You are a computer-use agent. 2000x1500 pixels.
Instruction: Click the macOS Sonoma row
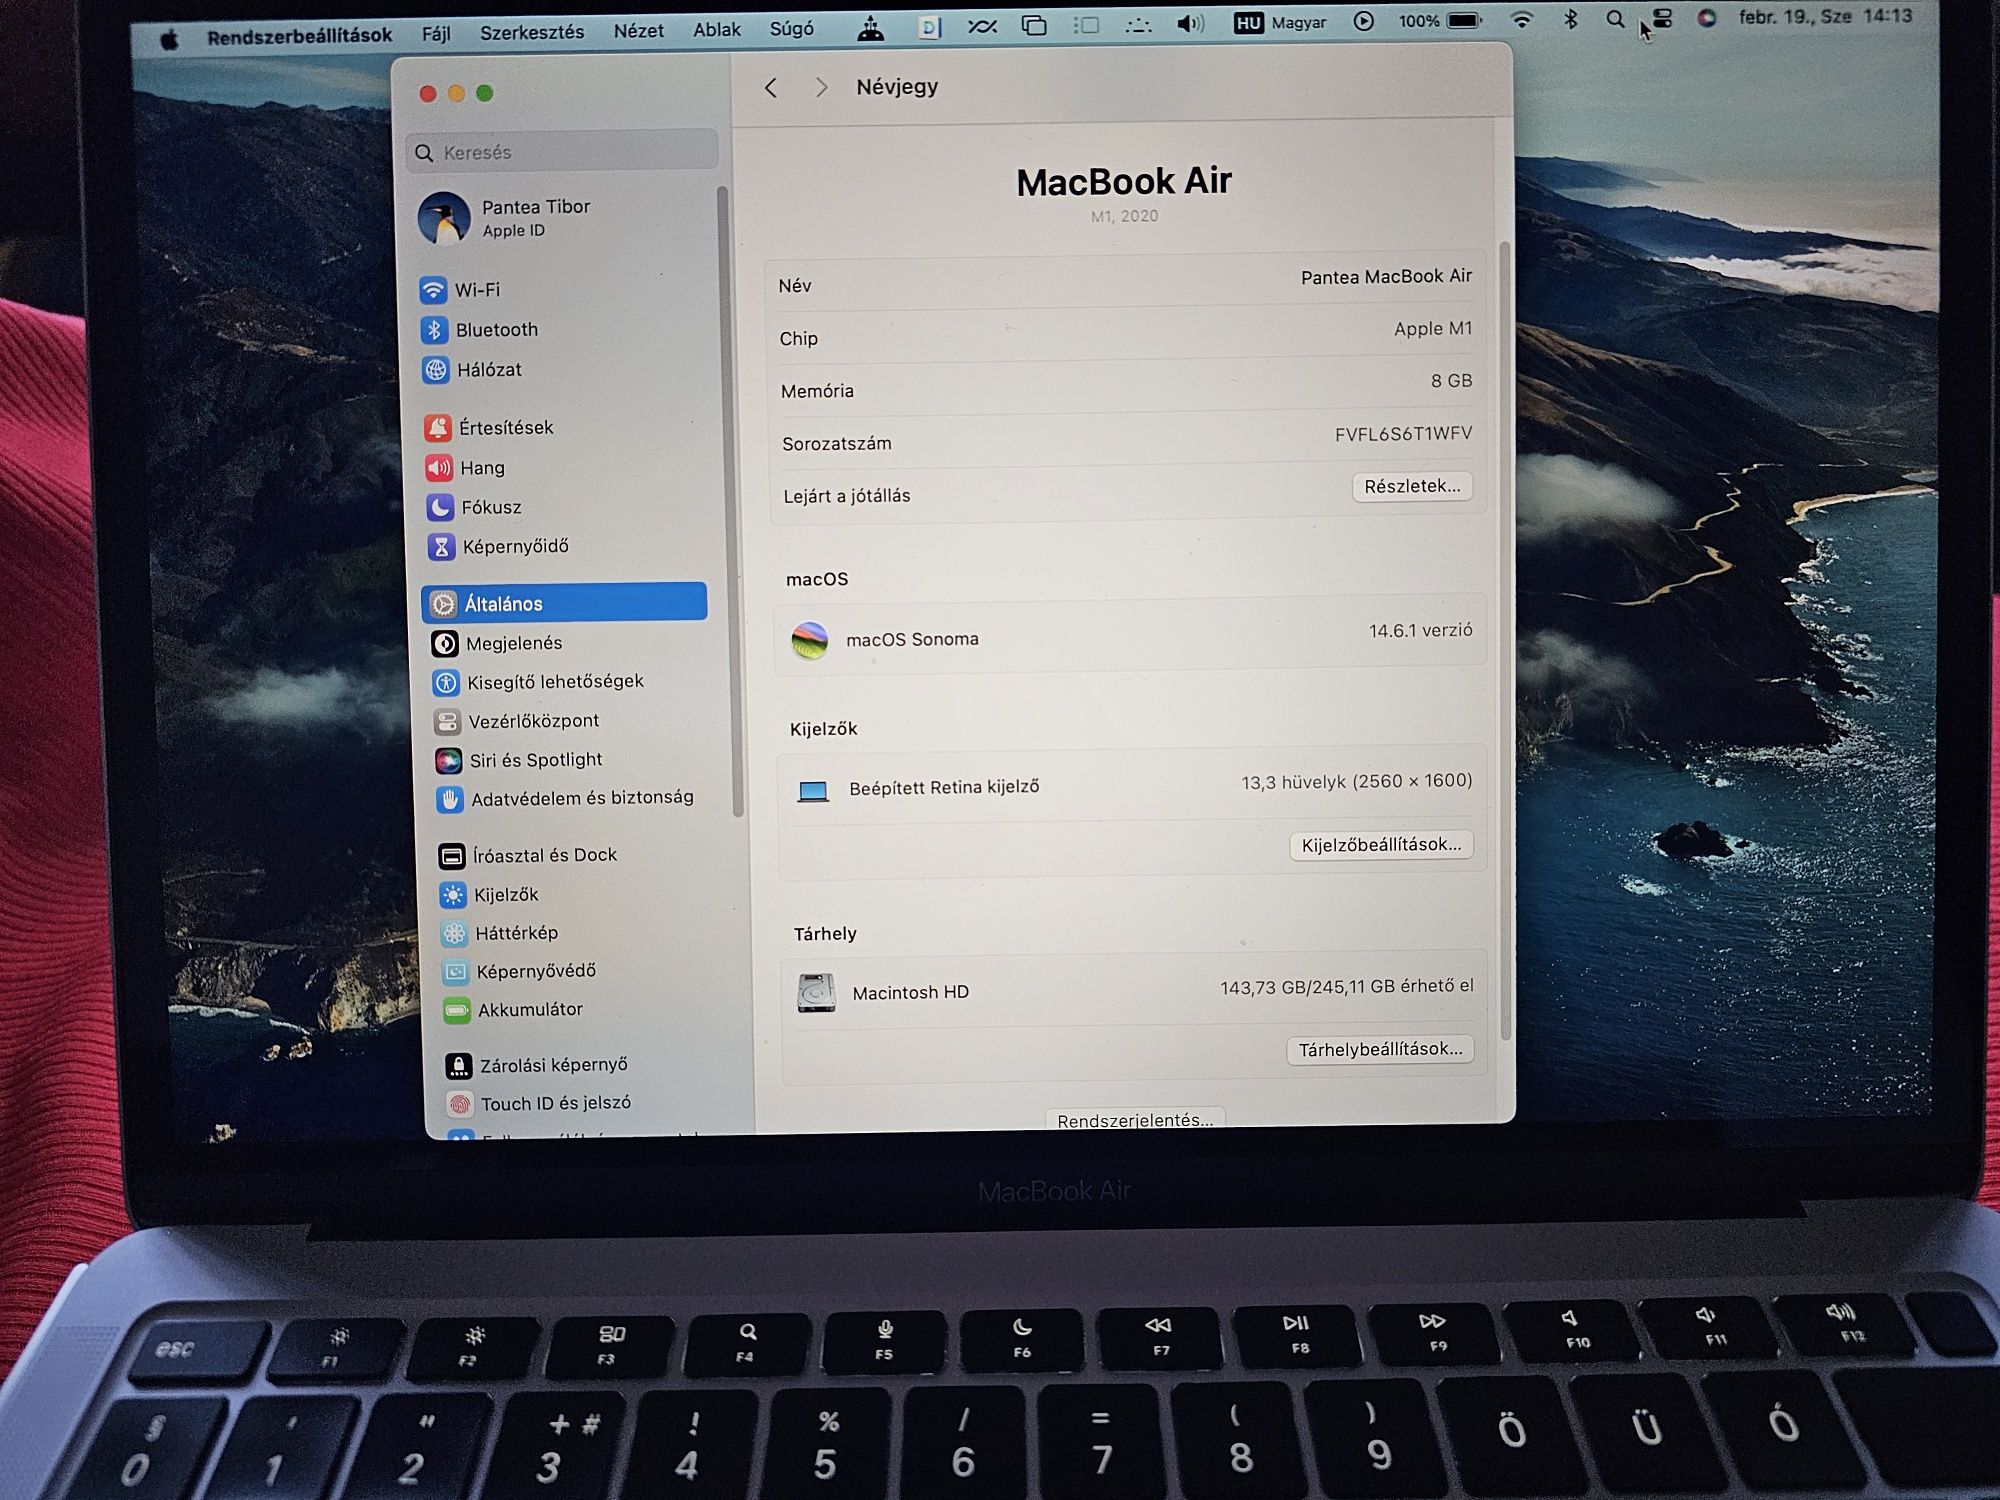1131,636
